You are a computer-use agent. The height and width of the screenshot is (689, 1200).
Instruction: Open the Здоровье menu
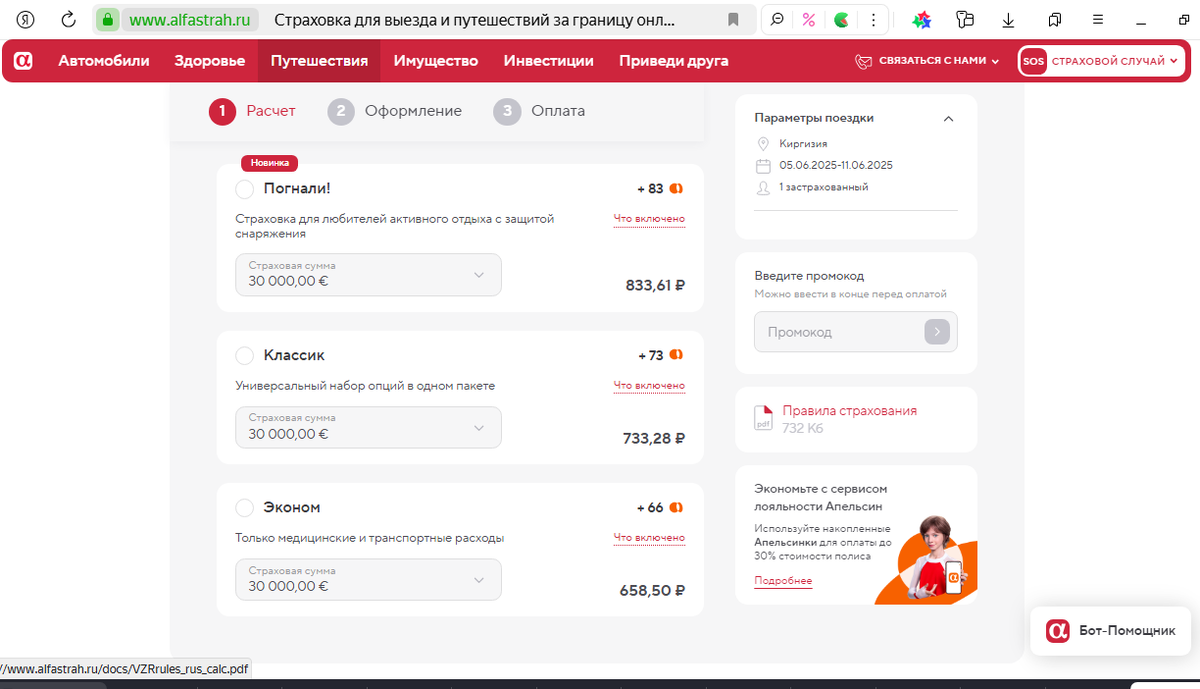point(209,61)
